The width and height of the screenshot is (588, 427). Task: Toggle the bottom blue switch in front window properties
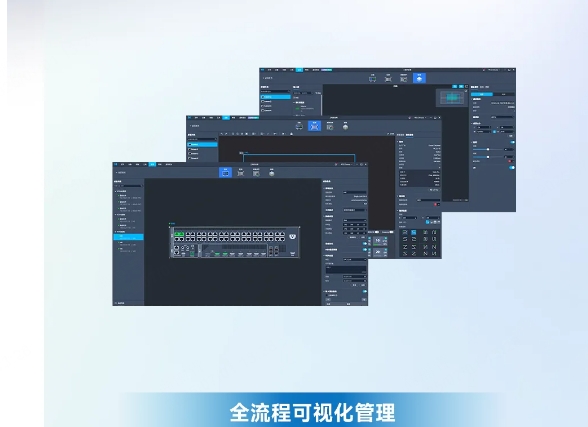(364, 291)
